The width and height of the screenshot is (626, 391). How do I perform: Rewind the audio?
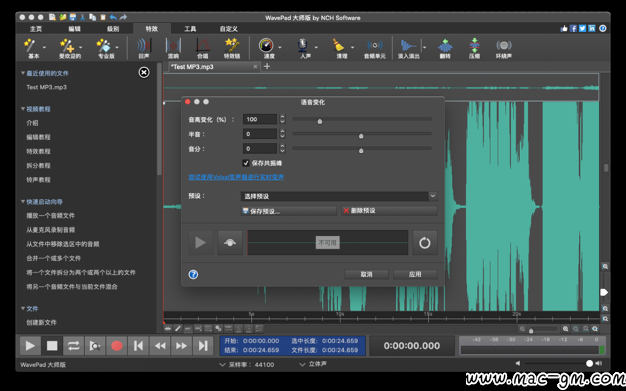pyautogui.click(x=160, y=345)
